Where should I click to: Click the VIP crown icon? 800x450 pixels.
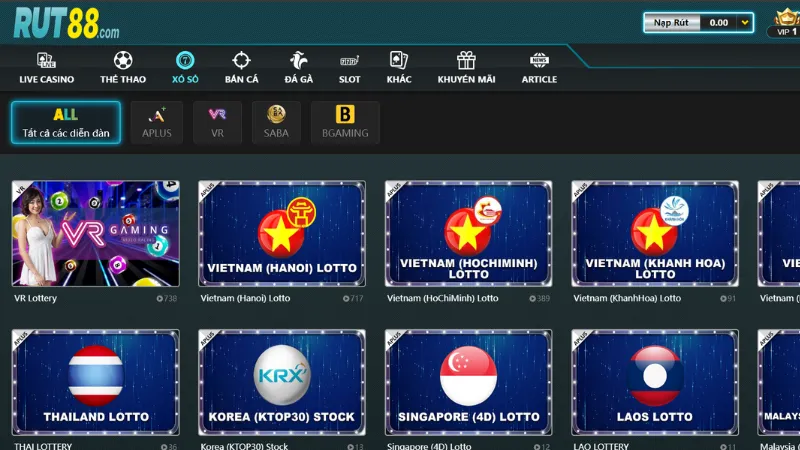(x=786, y=18)
